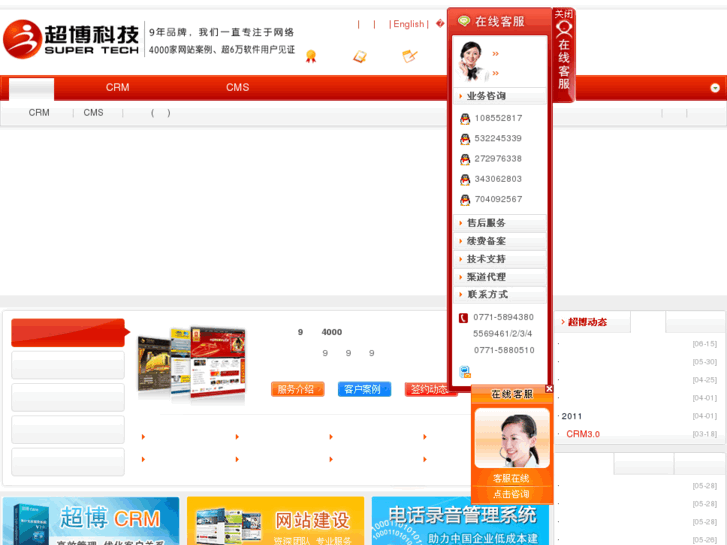This screenshot has height=545, width=727.
Task: Click the award ribbon icon in header
Action: [x=311, y=56]
